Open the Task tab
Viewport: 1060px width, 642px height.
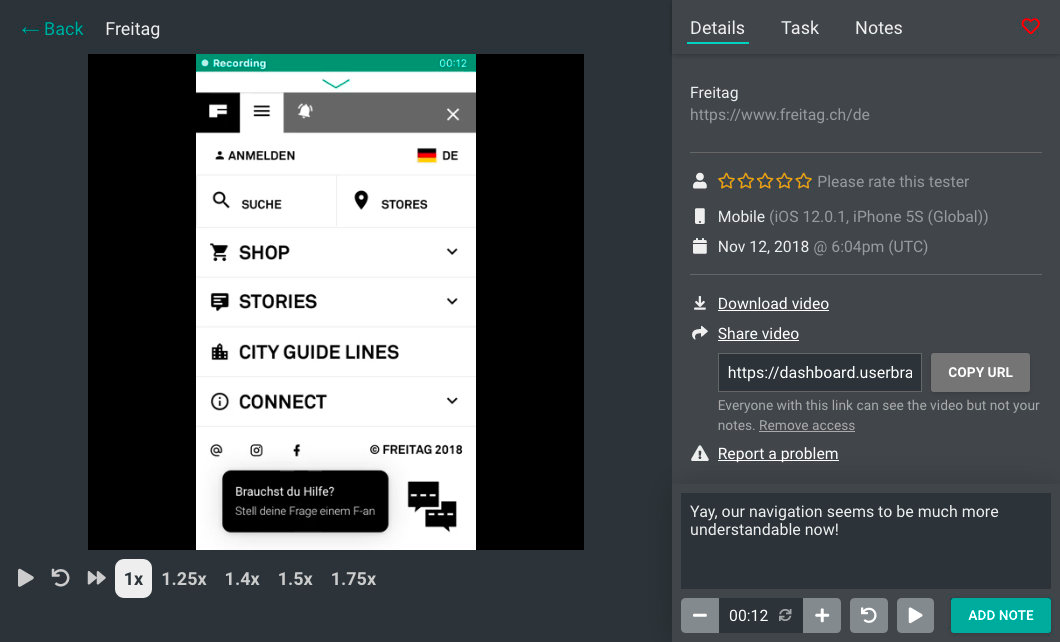(x=800, y=28)
